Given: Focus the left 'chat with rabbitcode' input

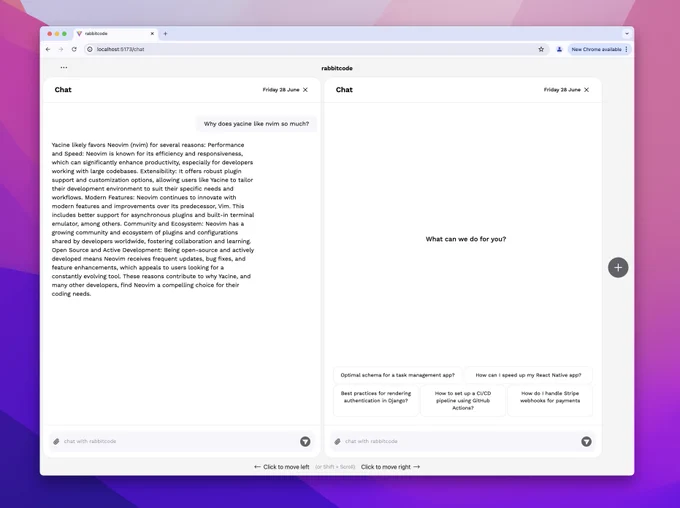Looking at the screenshot, I should click(x=180, y=441).
